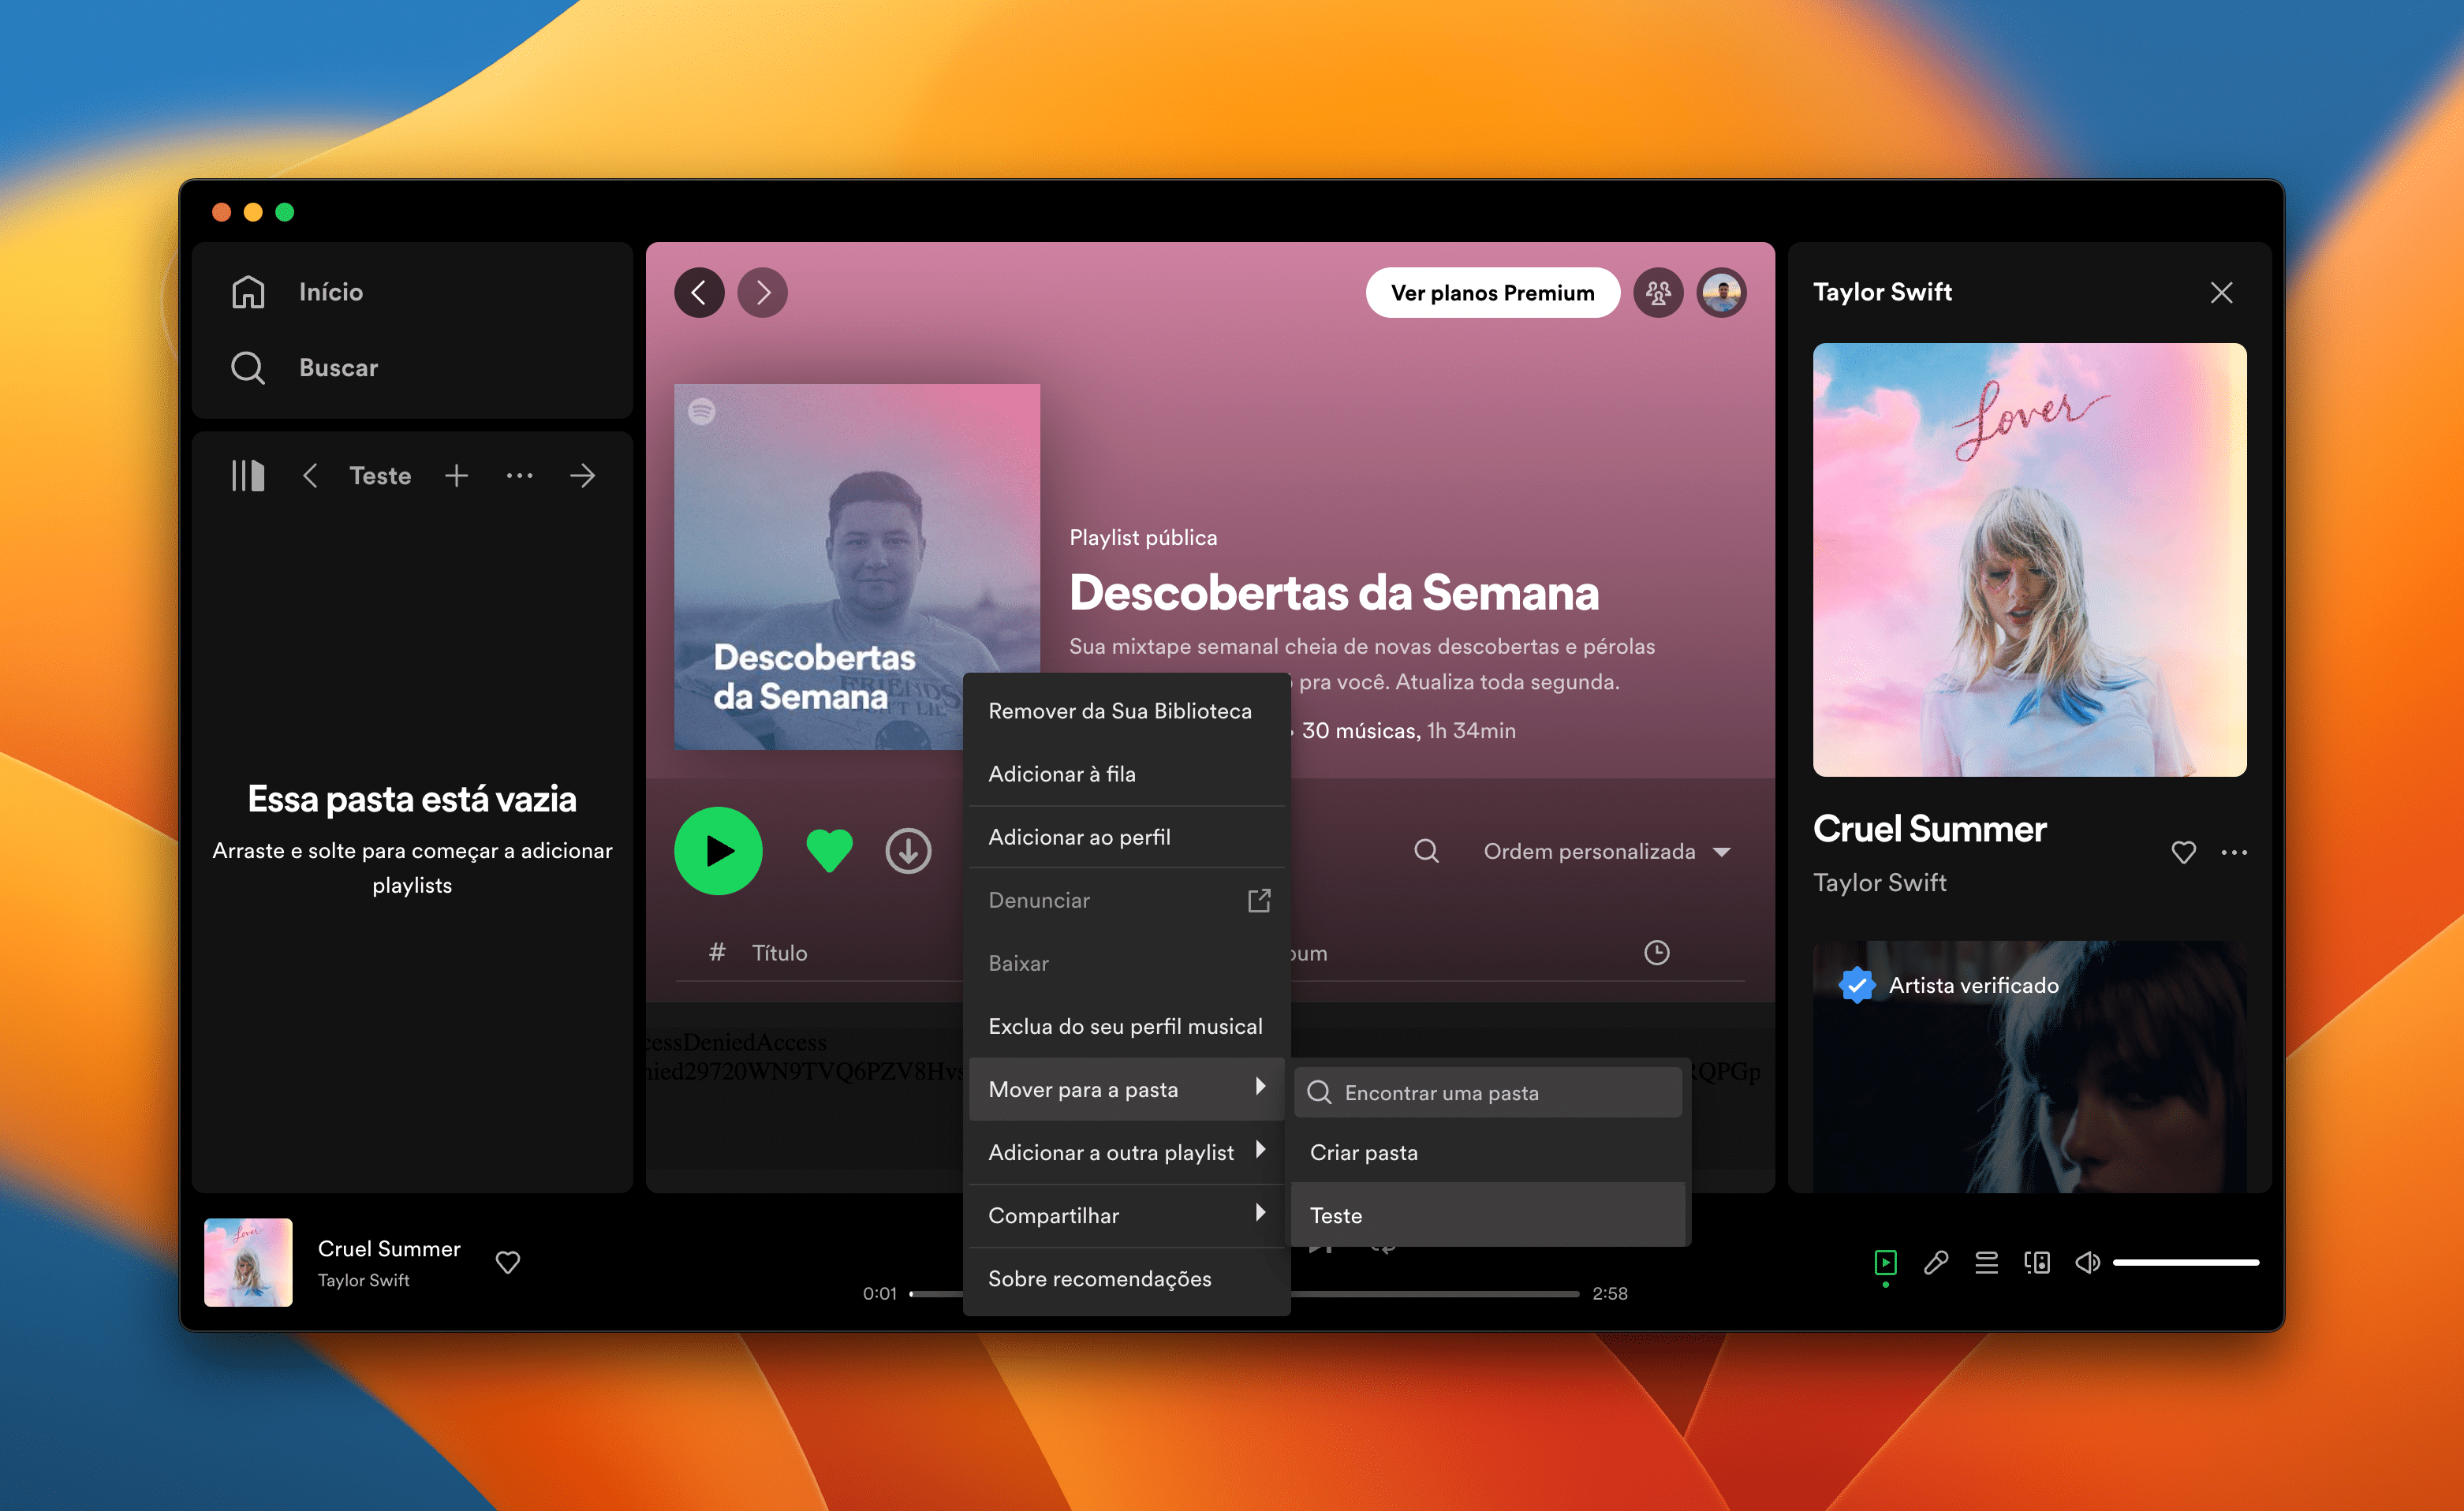
Task: Click the Ver planos Premium button
Action: [x=1493, y=292]
